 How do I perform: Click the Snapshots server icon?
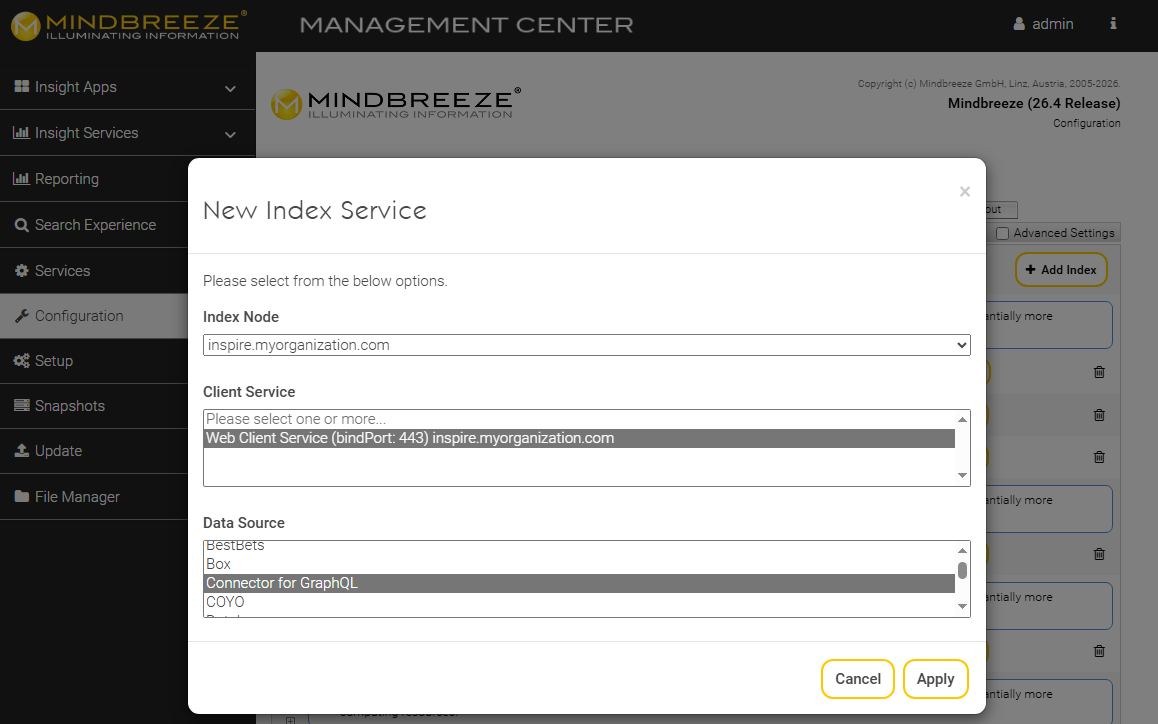pos(21,406)
